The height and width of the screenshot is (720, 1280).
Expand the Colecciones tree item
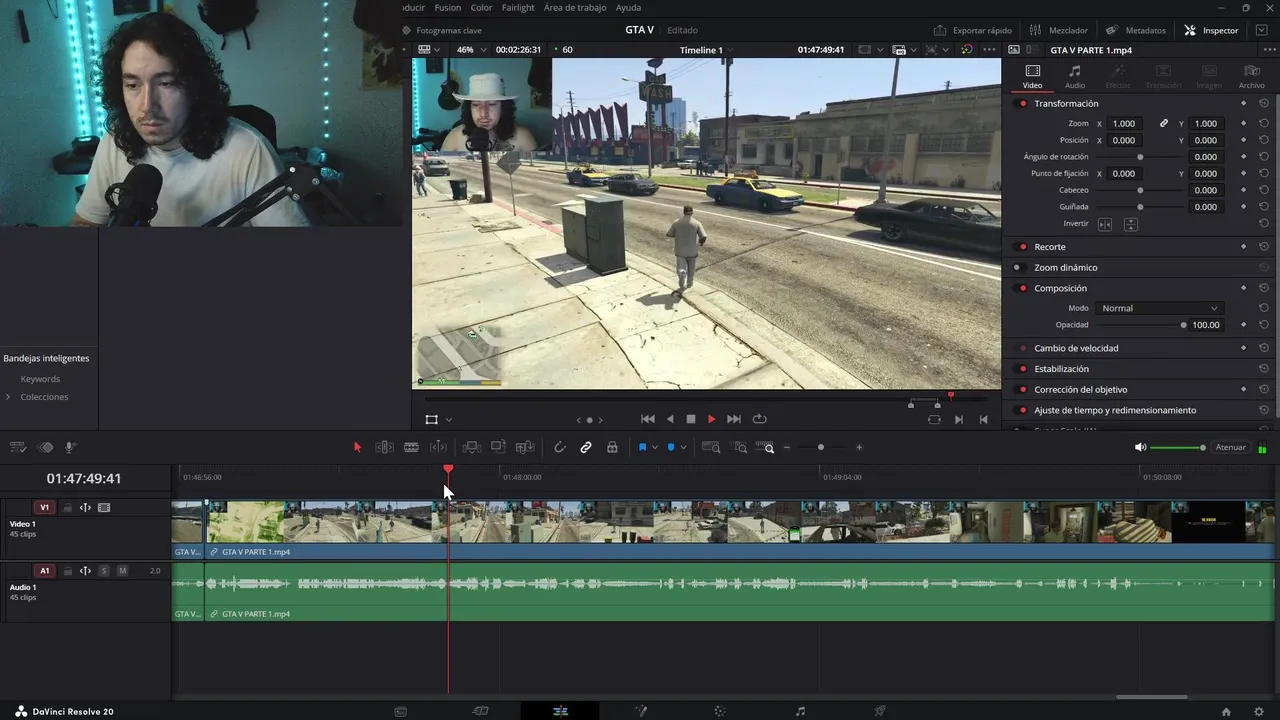coord(8,397)
